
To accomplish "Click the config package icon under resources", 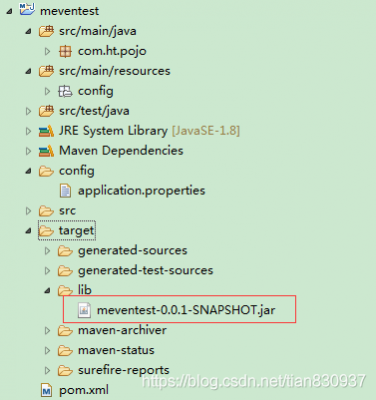I will 65,91.
